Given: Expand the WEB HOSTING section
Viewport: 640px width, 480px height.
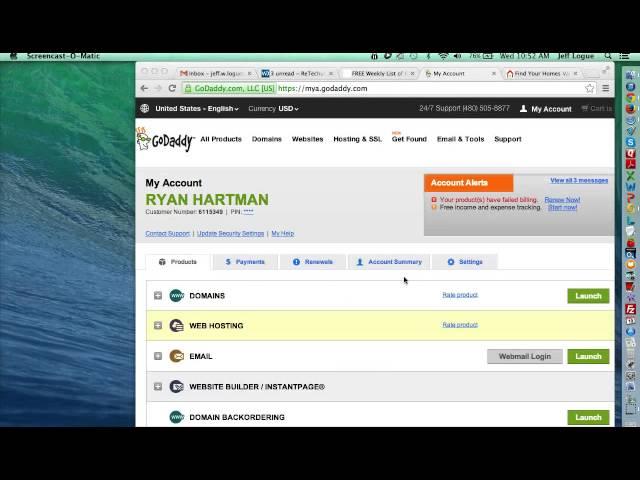Looking at the screenshot, I should tap(158, 325).
